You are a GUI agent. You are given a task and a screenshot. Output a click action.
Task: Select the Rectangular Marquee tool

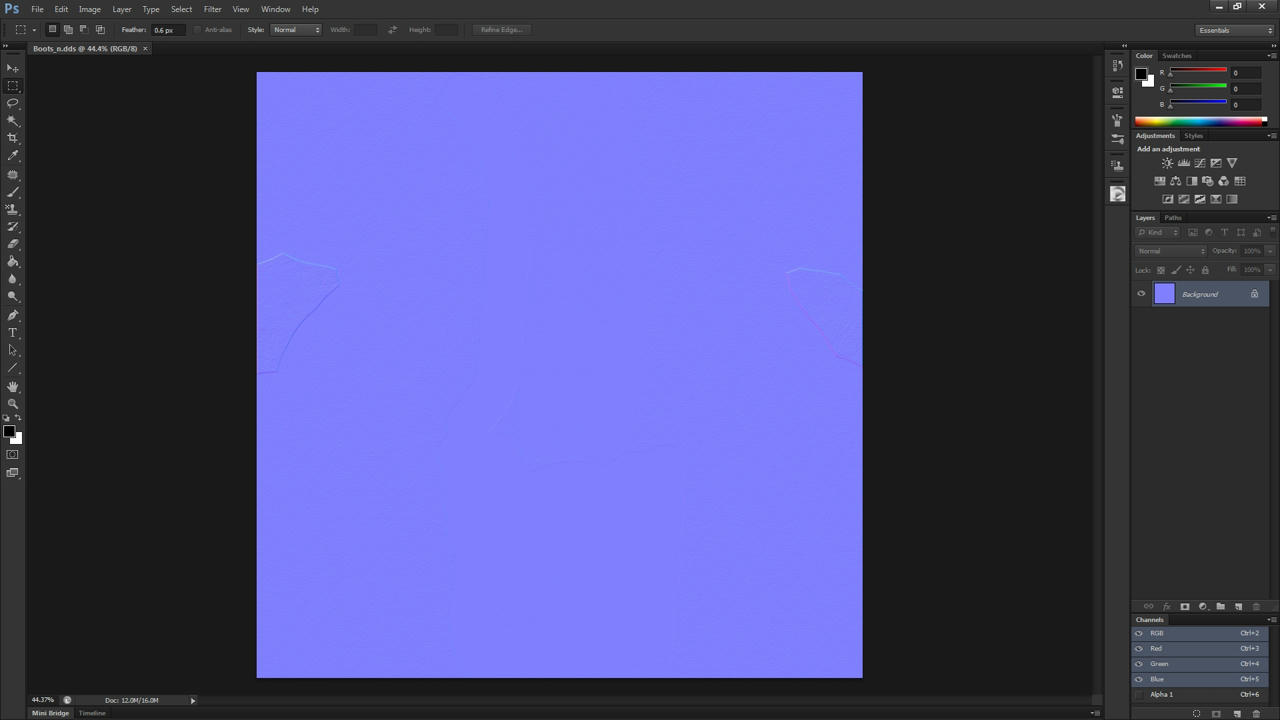(13, 86)
